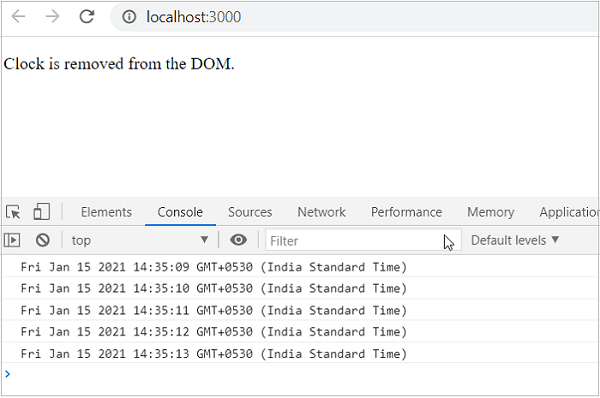Switch to the Network tab
This screenshot has height=398, width=600.
point(321,212)
